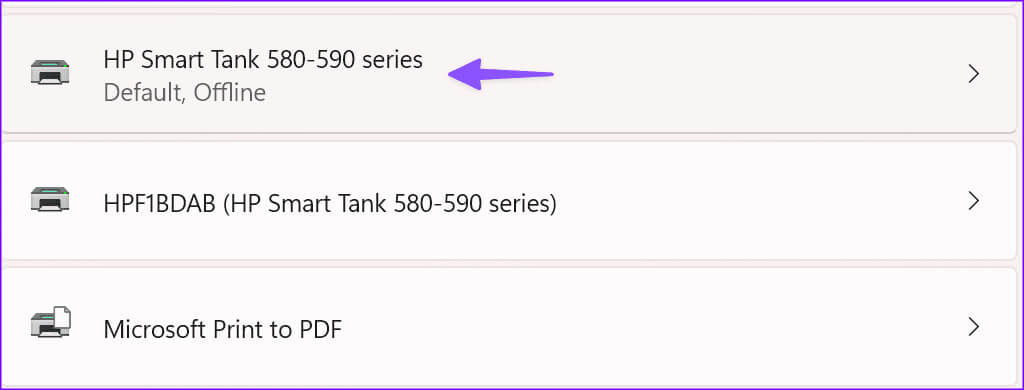Viewport: 1024px width, 390px height.
Task: Select the HPF1BDAB (HP Smart Tank 580-590 series) label
Action: click(330, 204)
